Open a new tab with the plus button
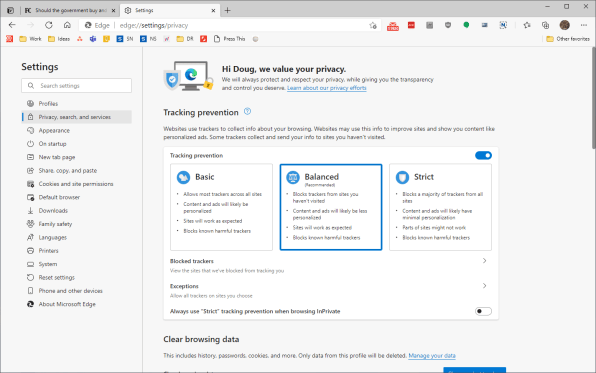The width and height of the screenshot is (596, 373). tap(227, 10)
